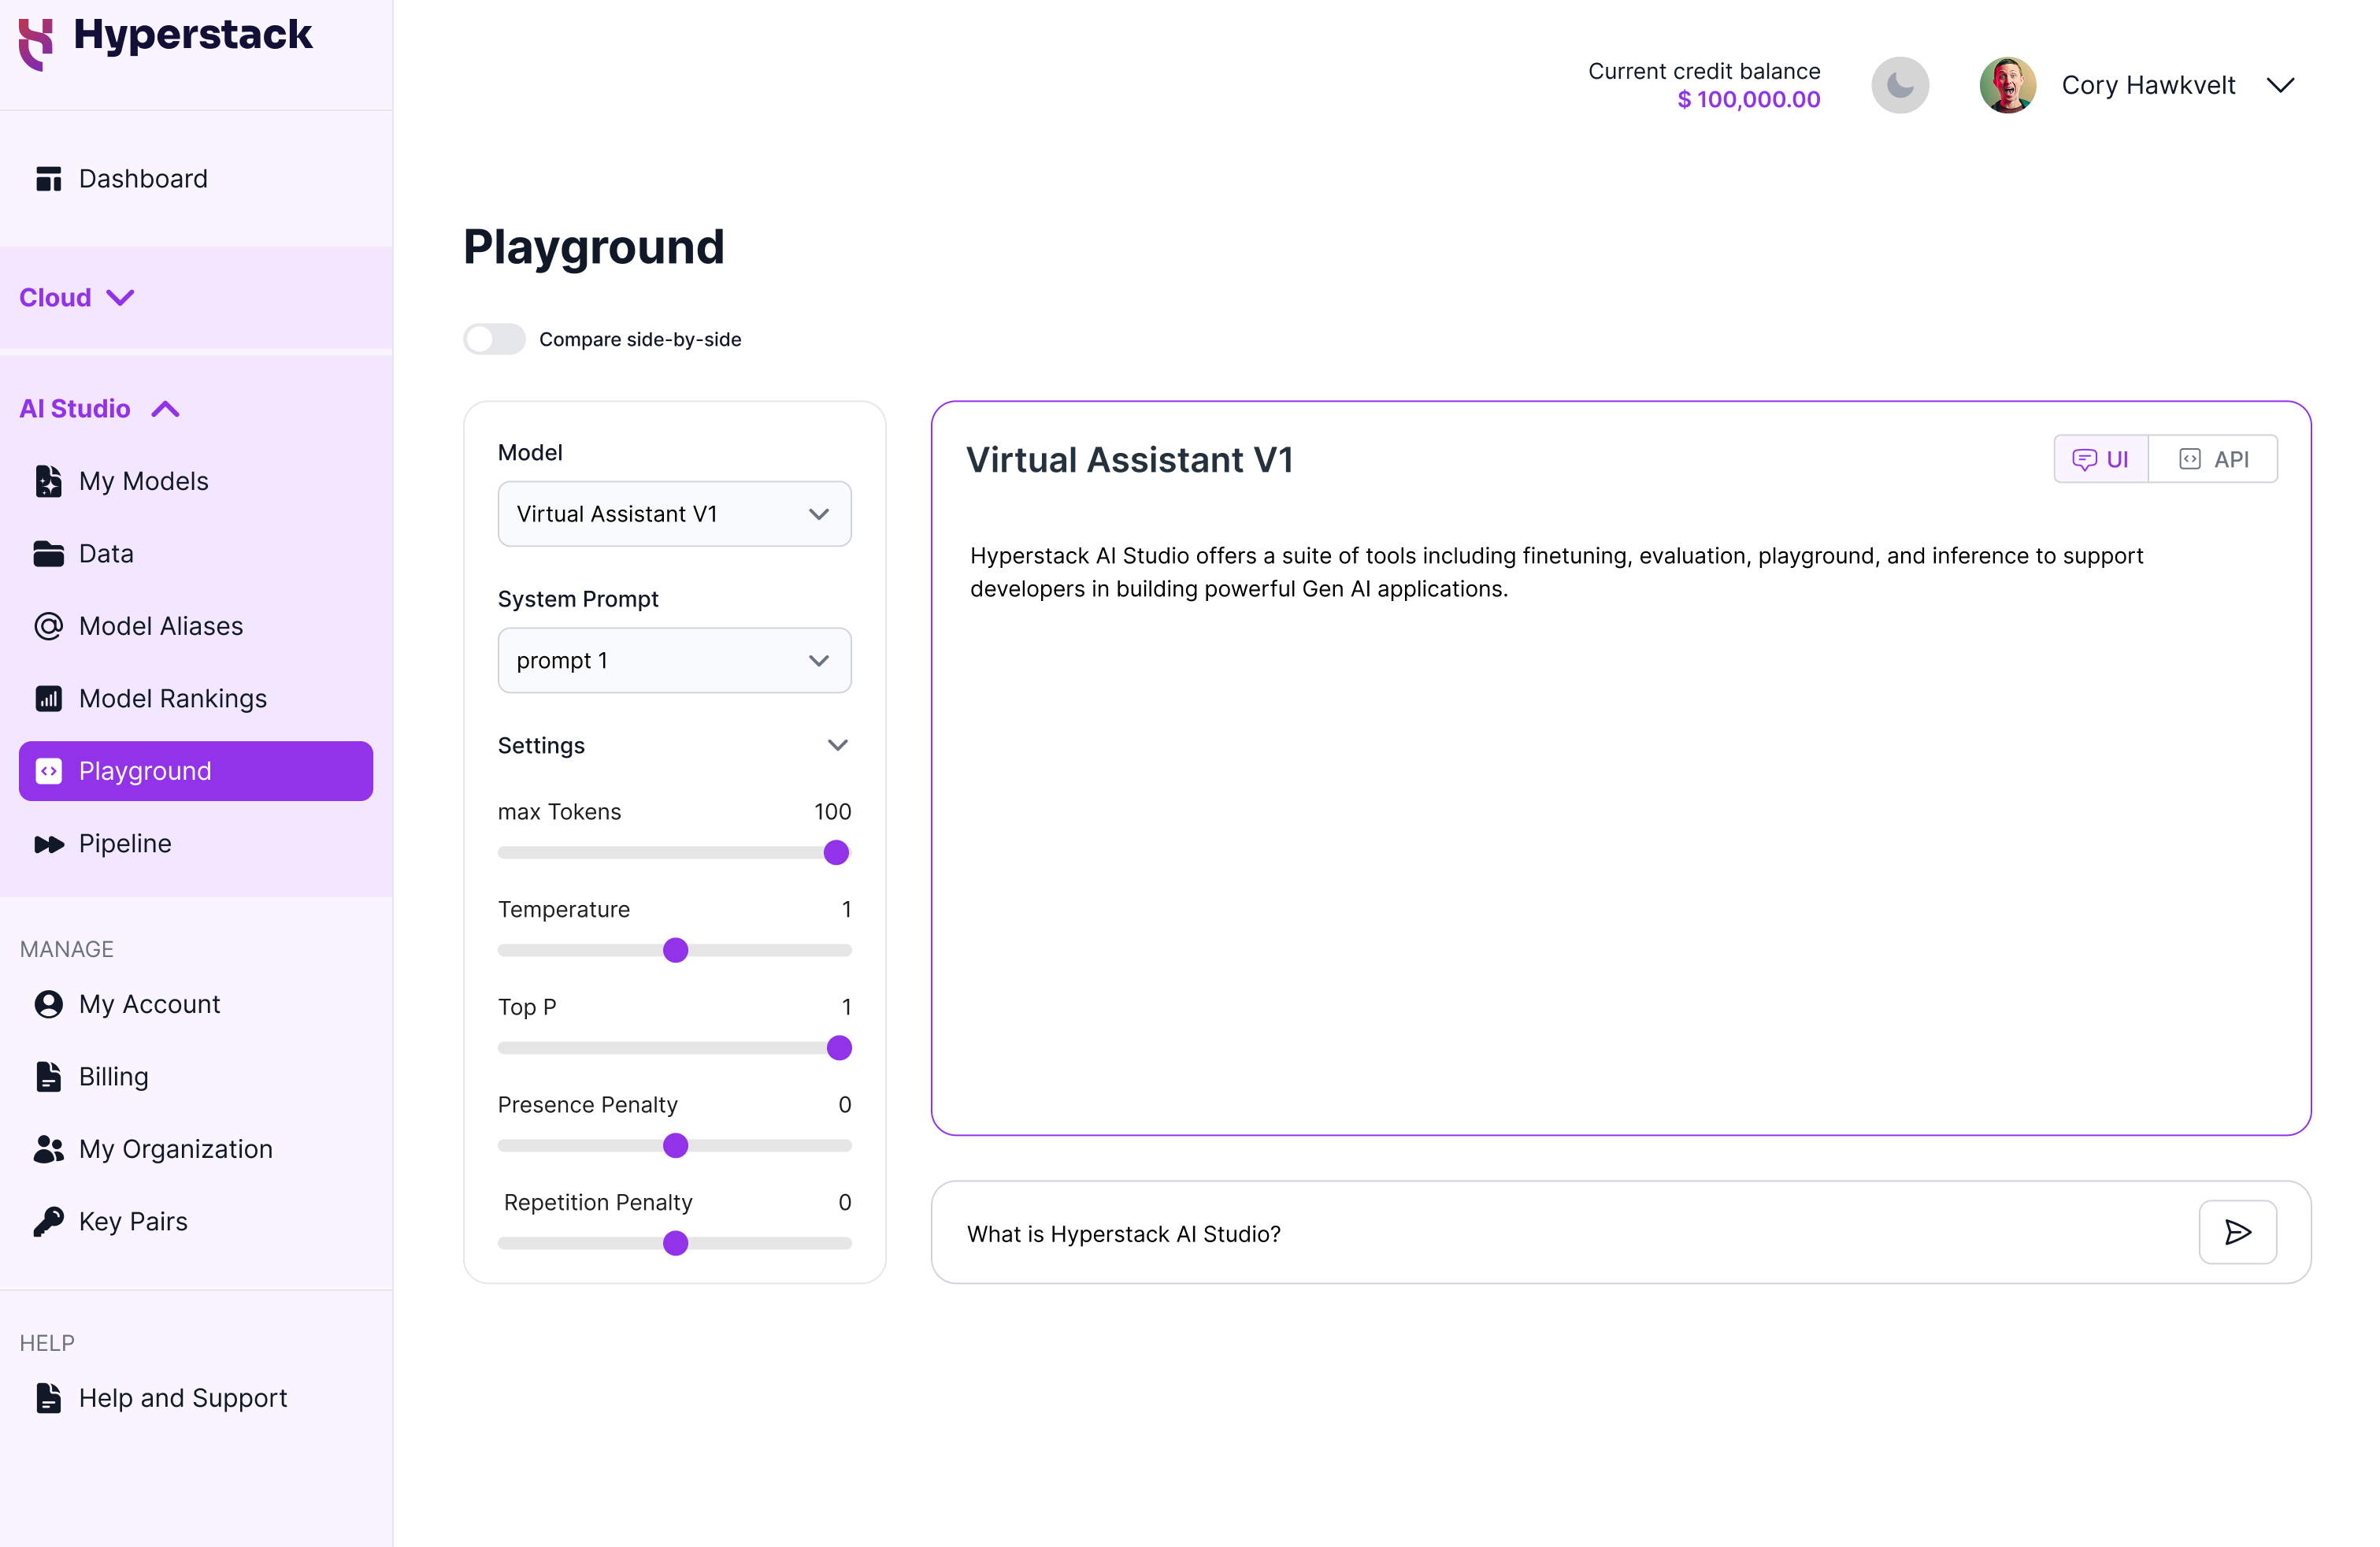Click the Dashboard grid icon
This screenshot has width=2380, height=1547.
coord(48,179)
